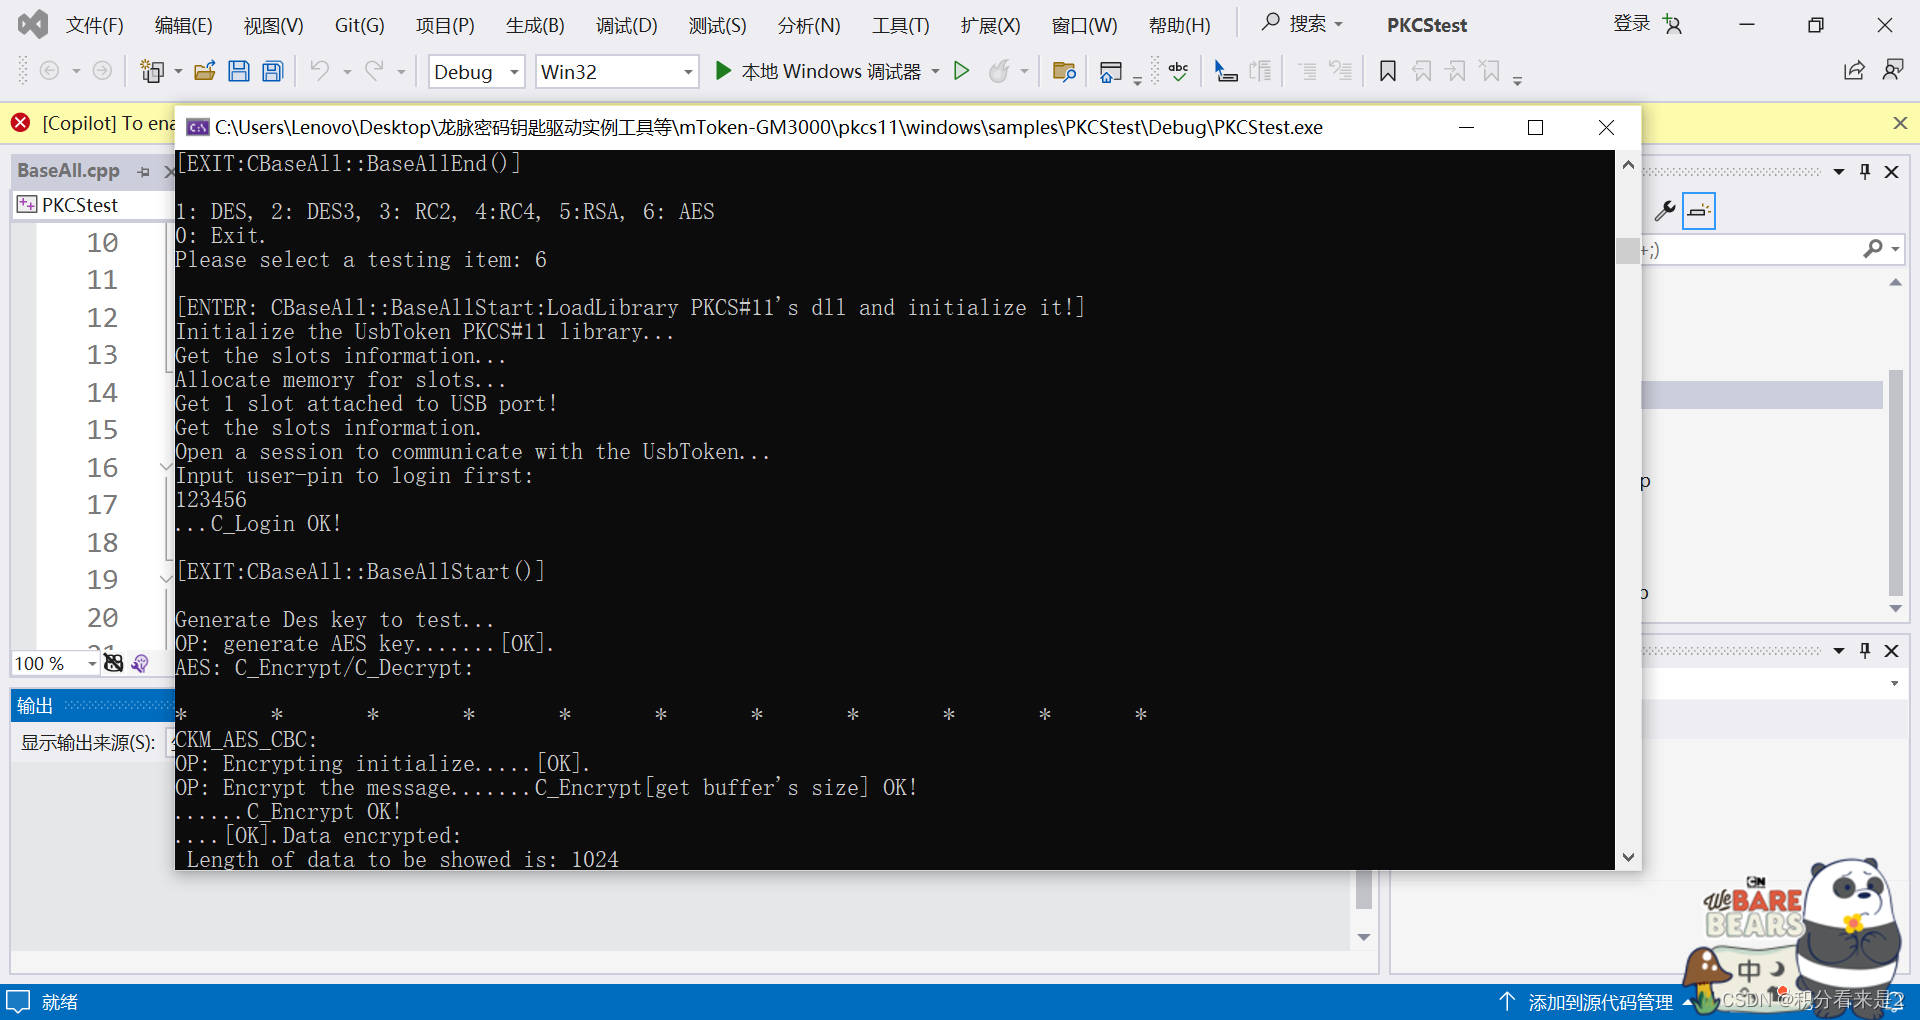Toggle bookmark on the current line
The height and width of the screenshot is (1020, 1920).
click(x=1388, y=71)
